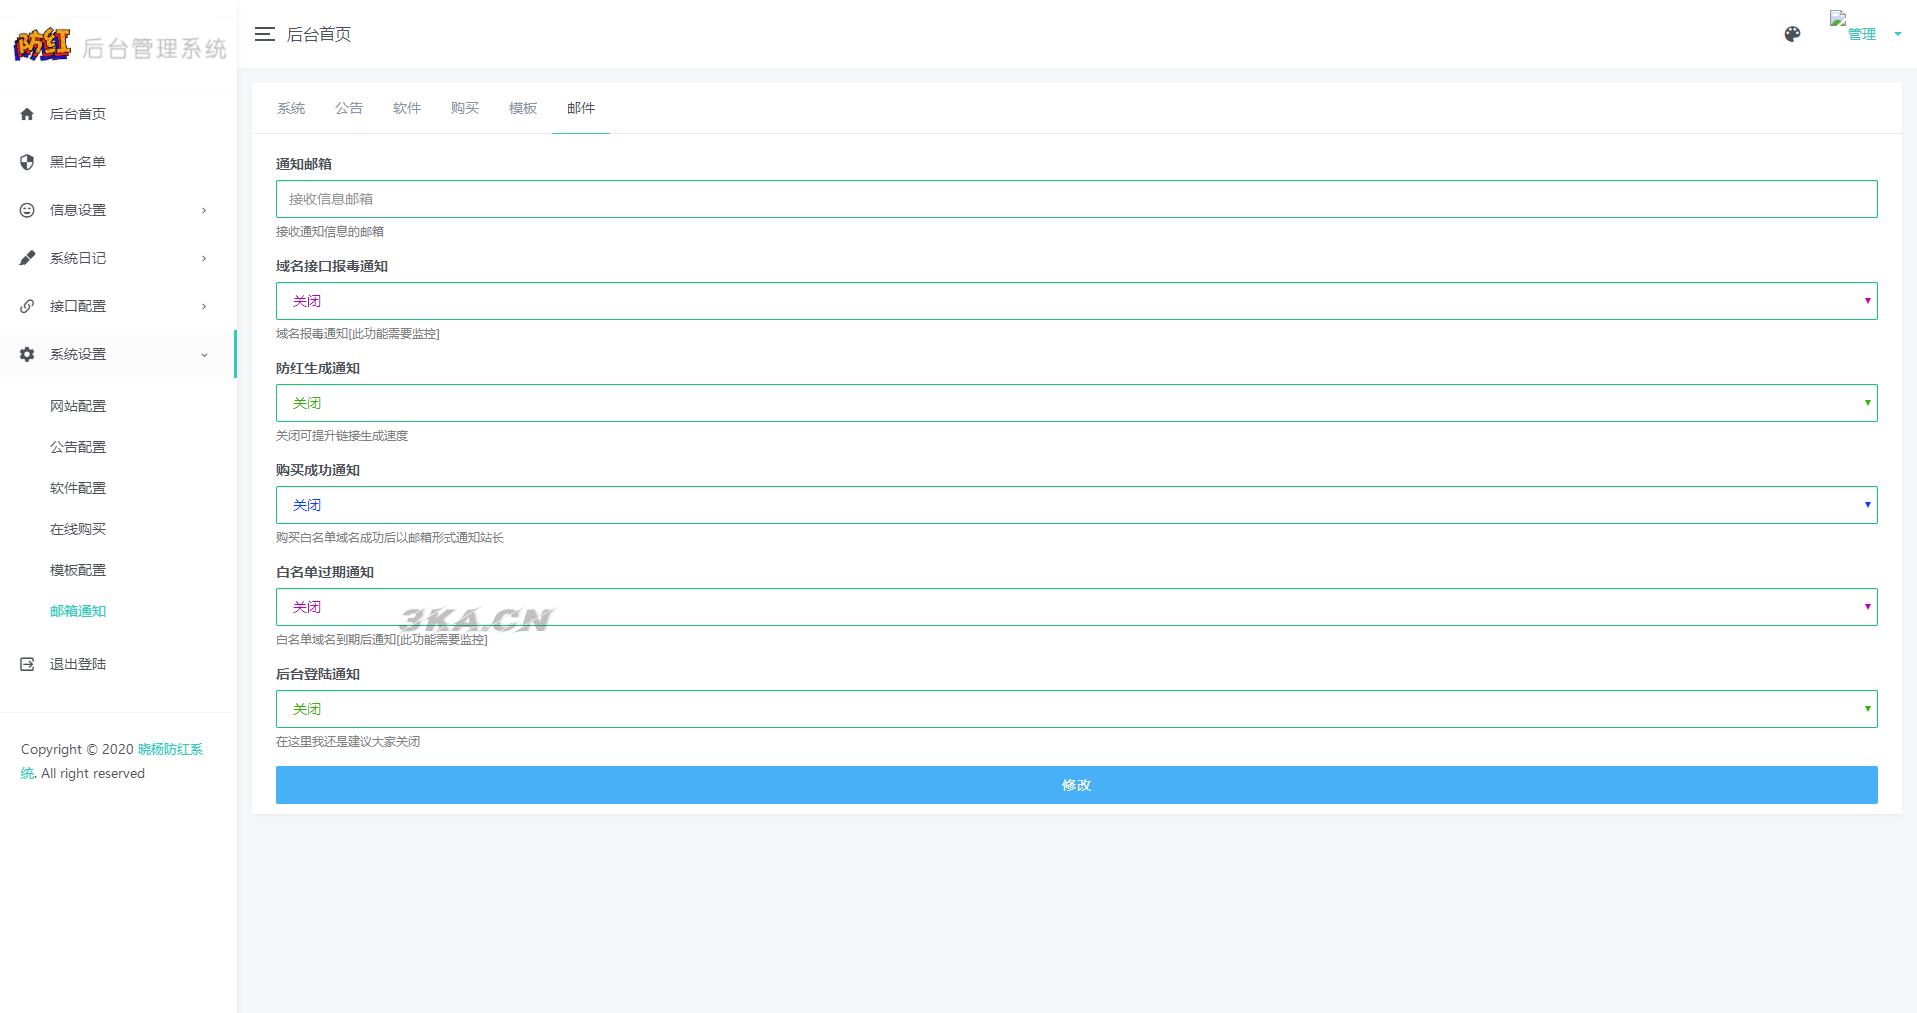Screen dimensions: 1917x1013
Task: Focus the 接收信息邮箱 input field
Action: click(x=1076, y=199)
